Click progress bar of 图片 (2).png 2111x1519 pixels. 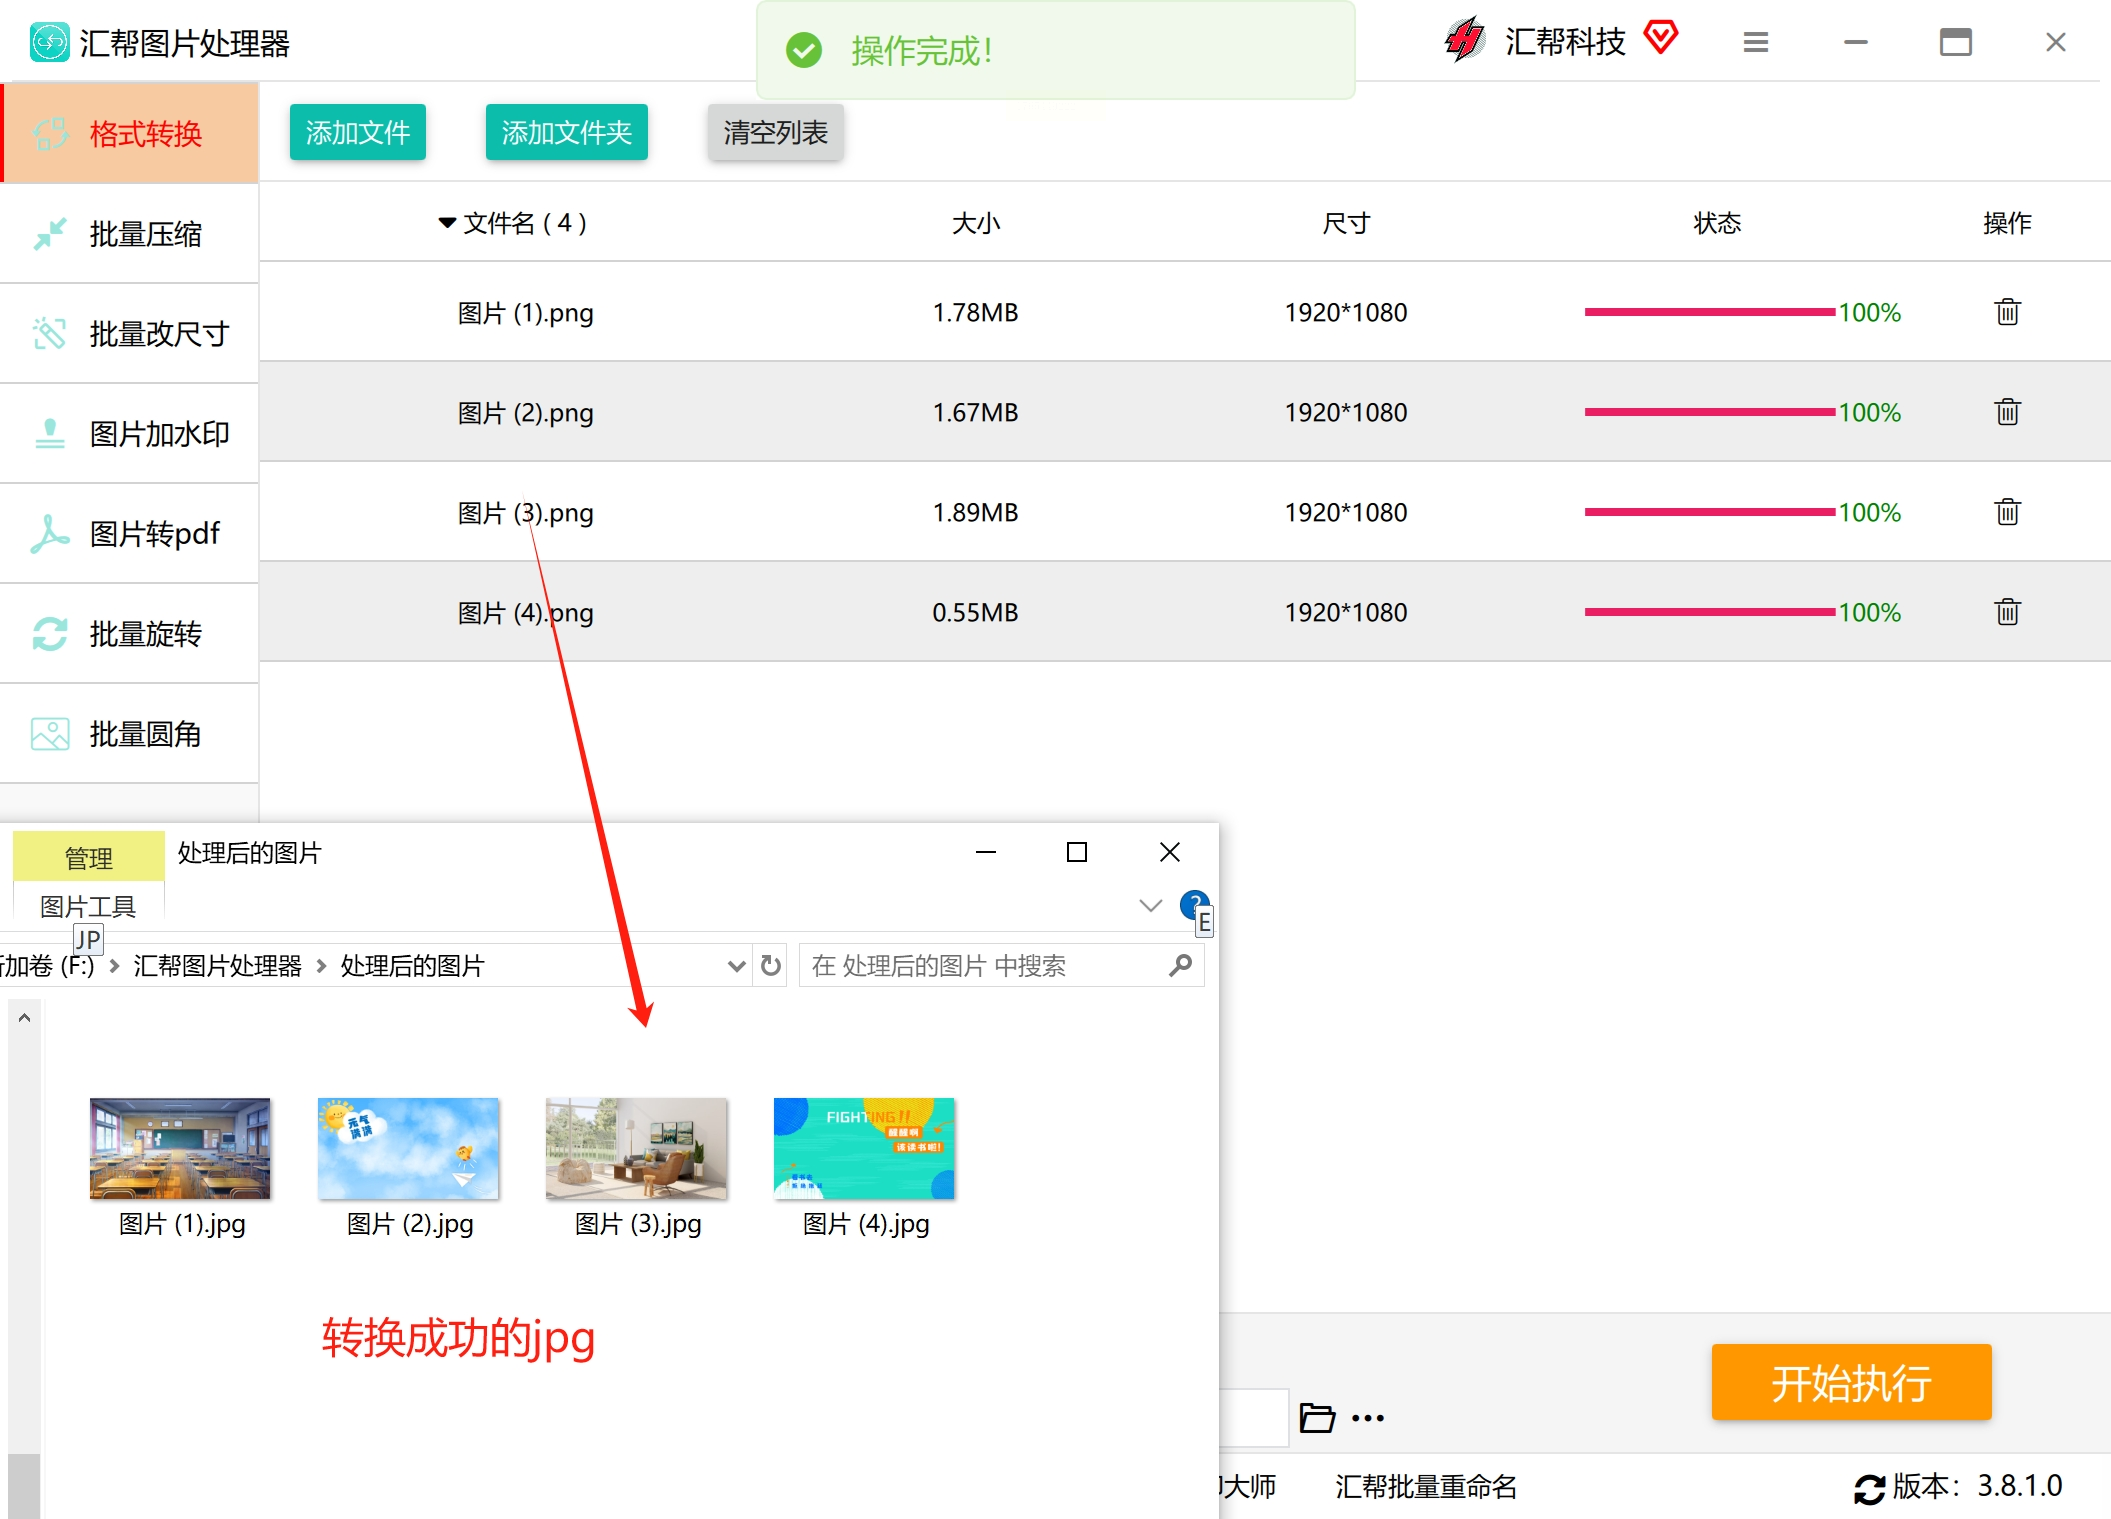point(1709,412)
